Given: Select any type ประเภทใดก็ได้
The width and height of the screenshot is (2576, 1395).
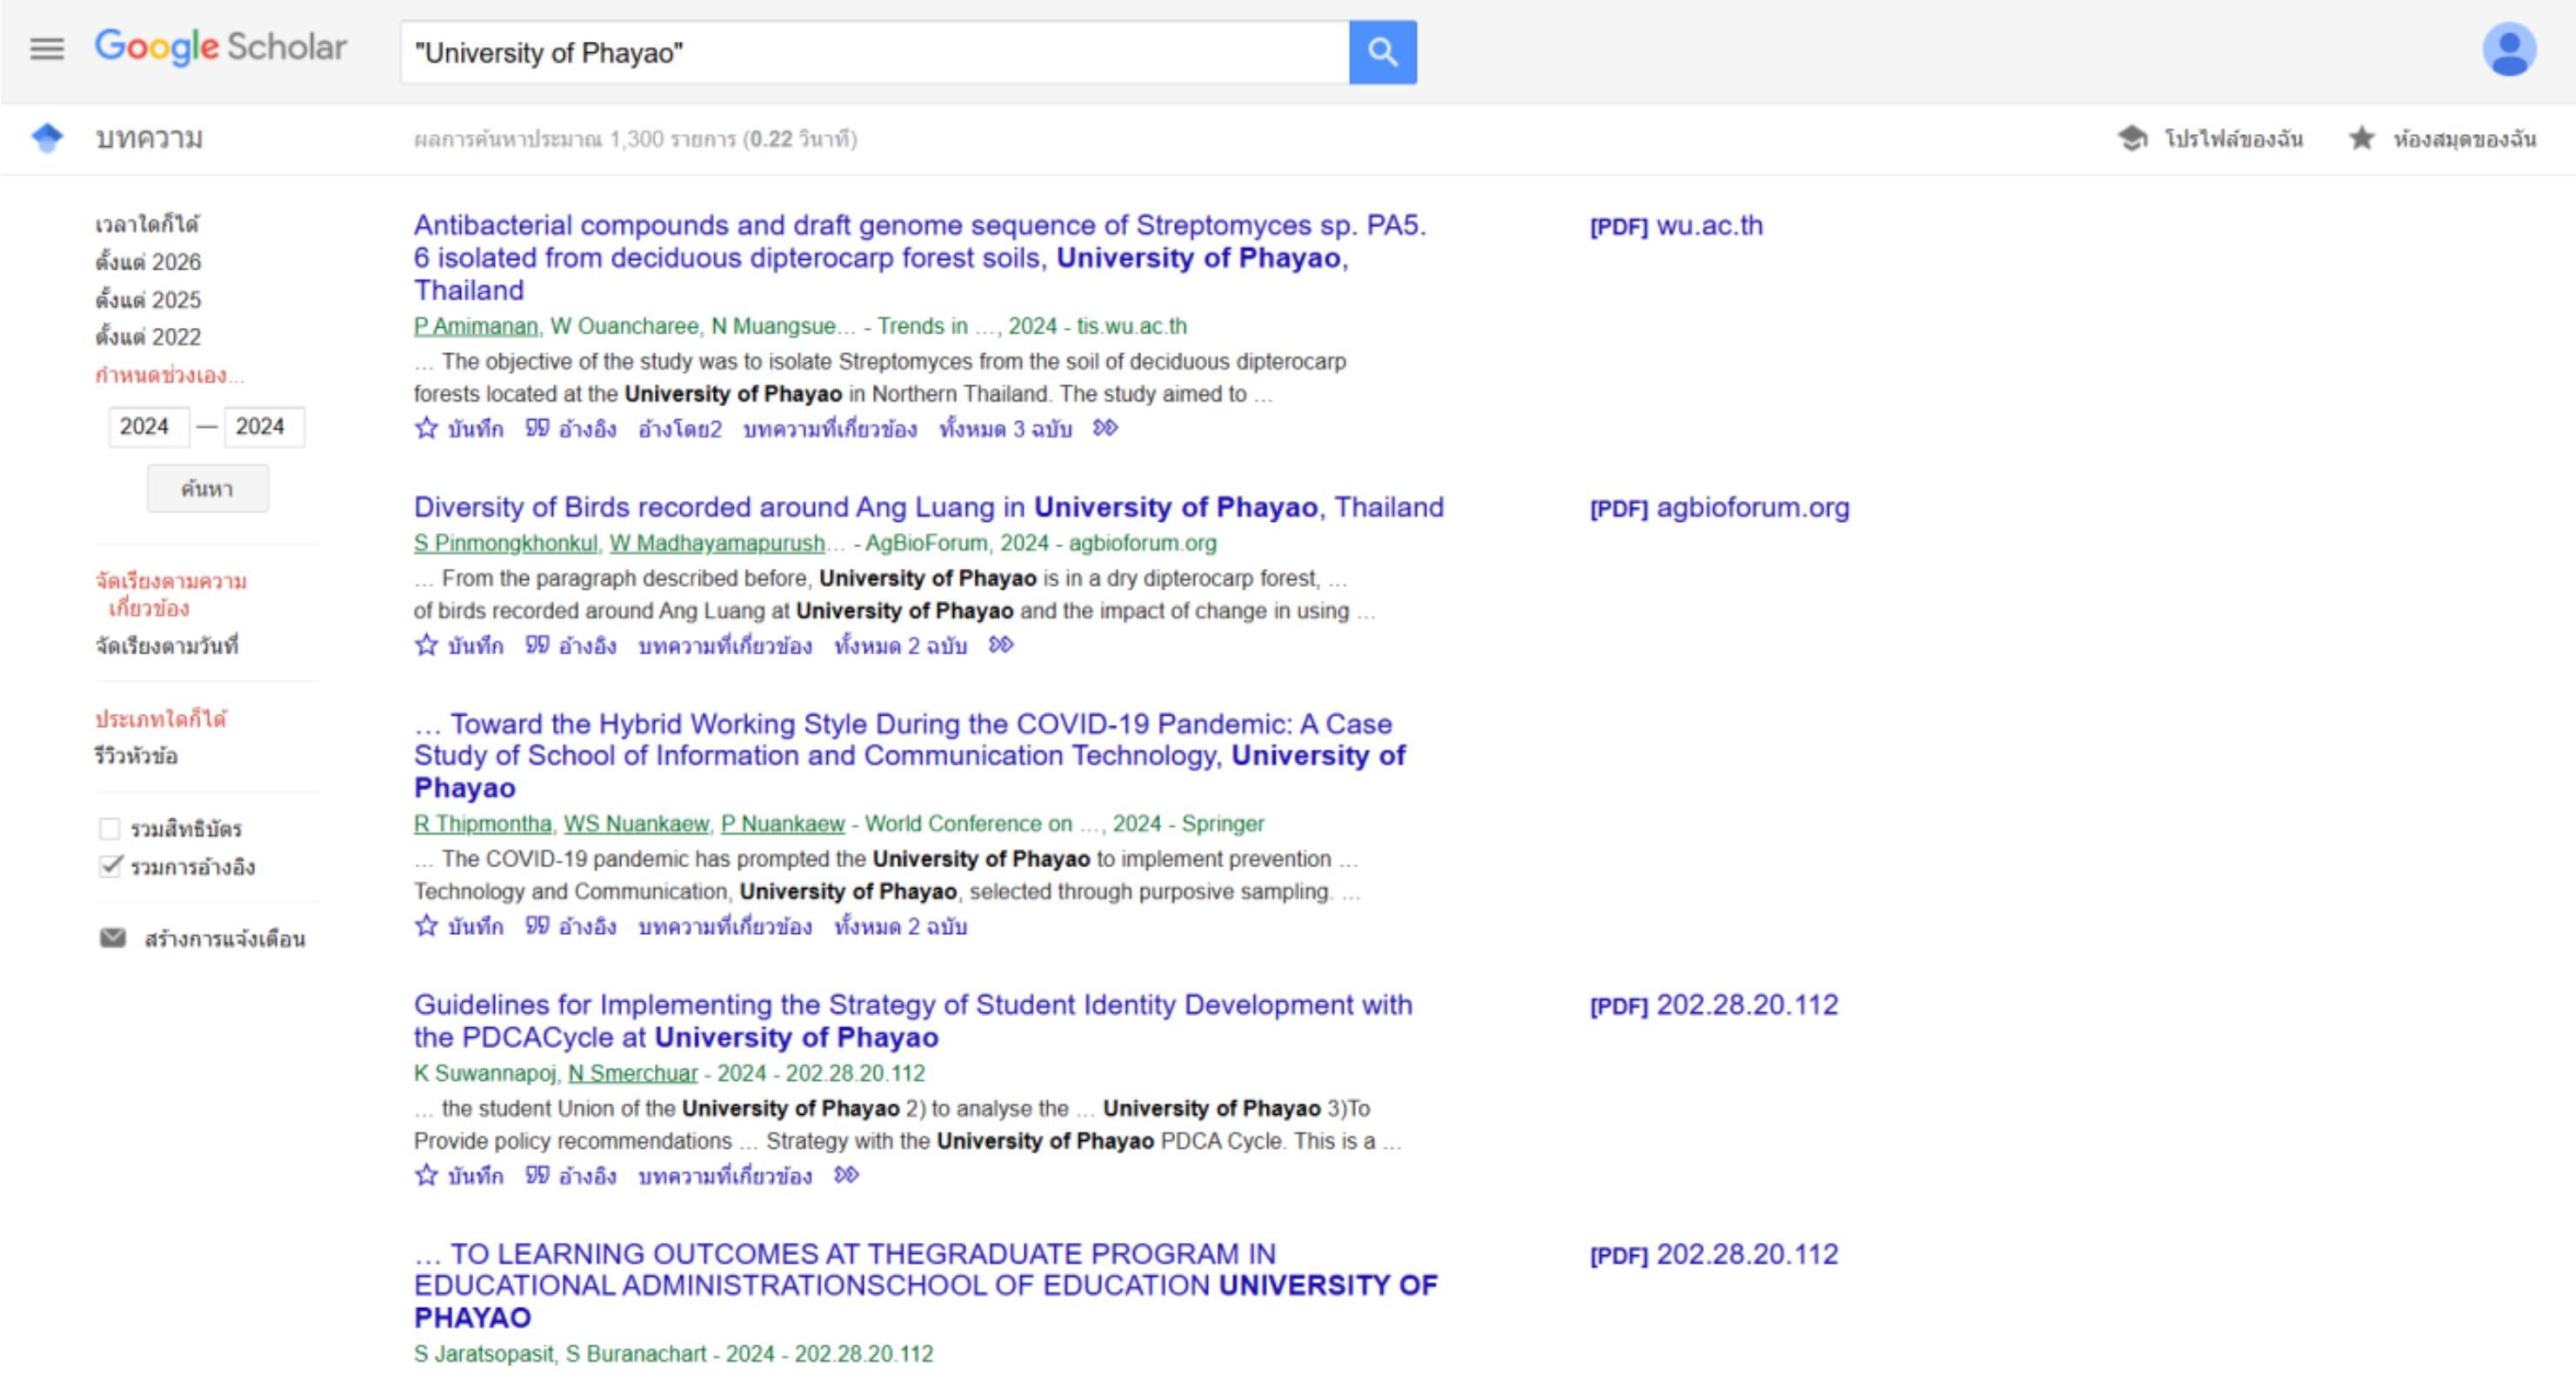Looking at the screenshot, I should click(161, 719).
